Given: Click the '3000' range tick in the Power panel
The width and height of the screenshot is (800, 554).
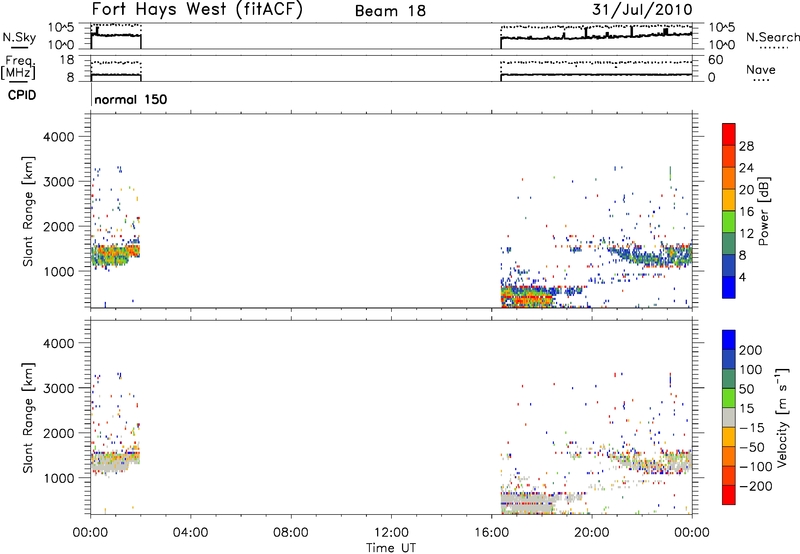Looking at the screenshot, I should (x=58, y=182).
